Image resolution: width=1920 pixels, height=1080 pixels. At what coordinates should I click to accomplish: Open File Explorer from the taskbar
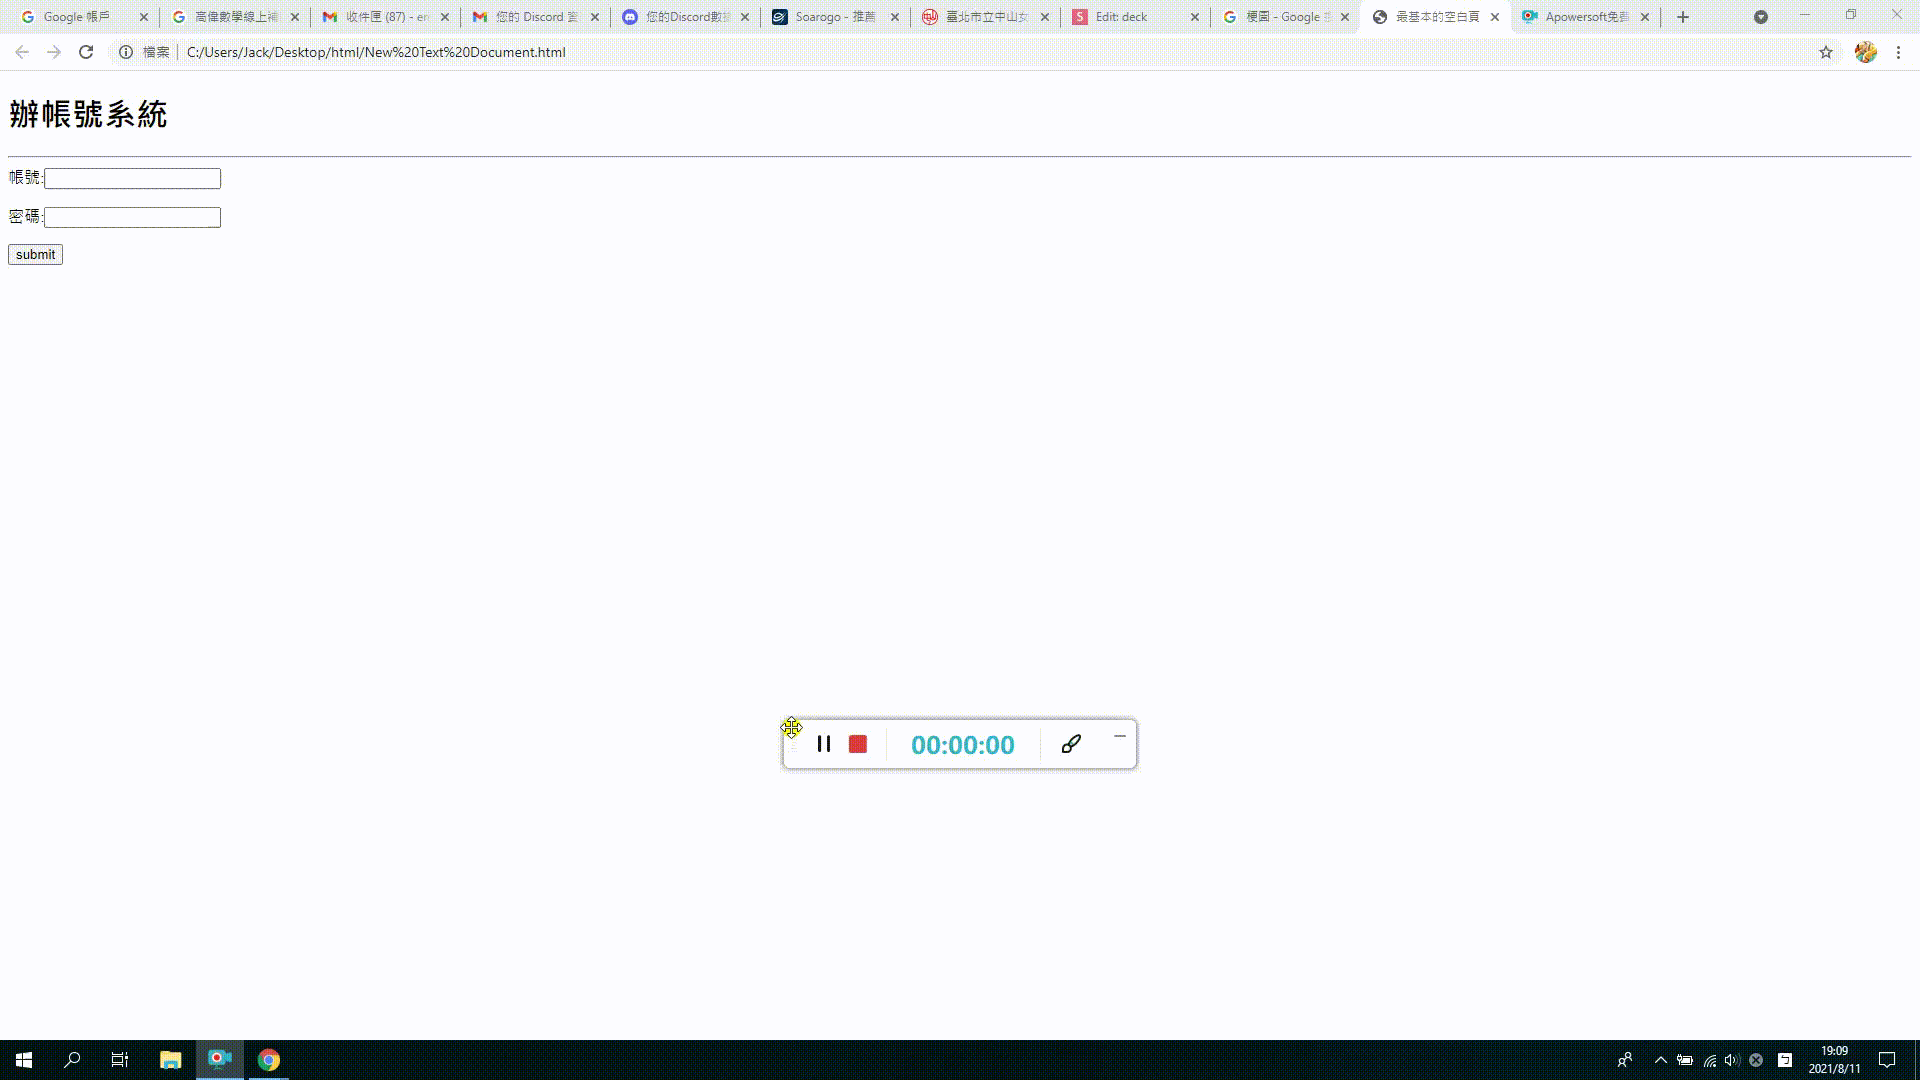170,1060
